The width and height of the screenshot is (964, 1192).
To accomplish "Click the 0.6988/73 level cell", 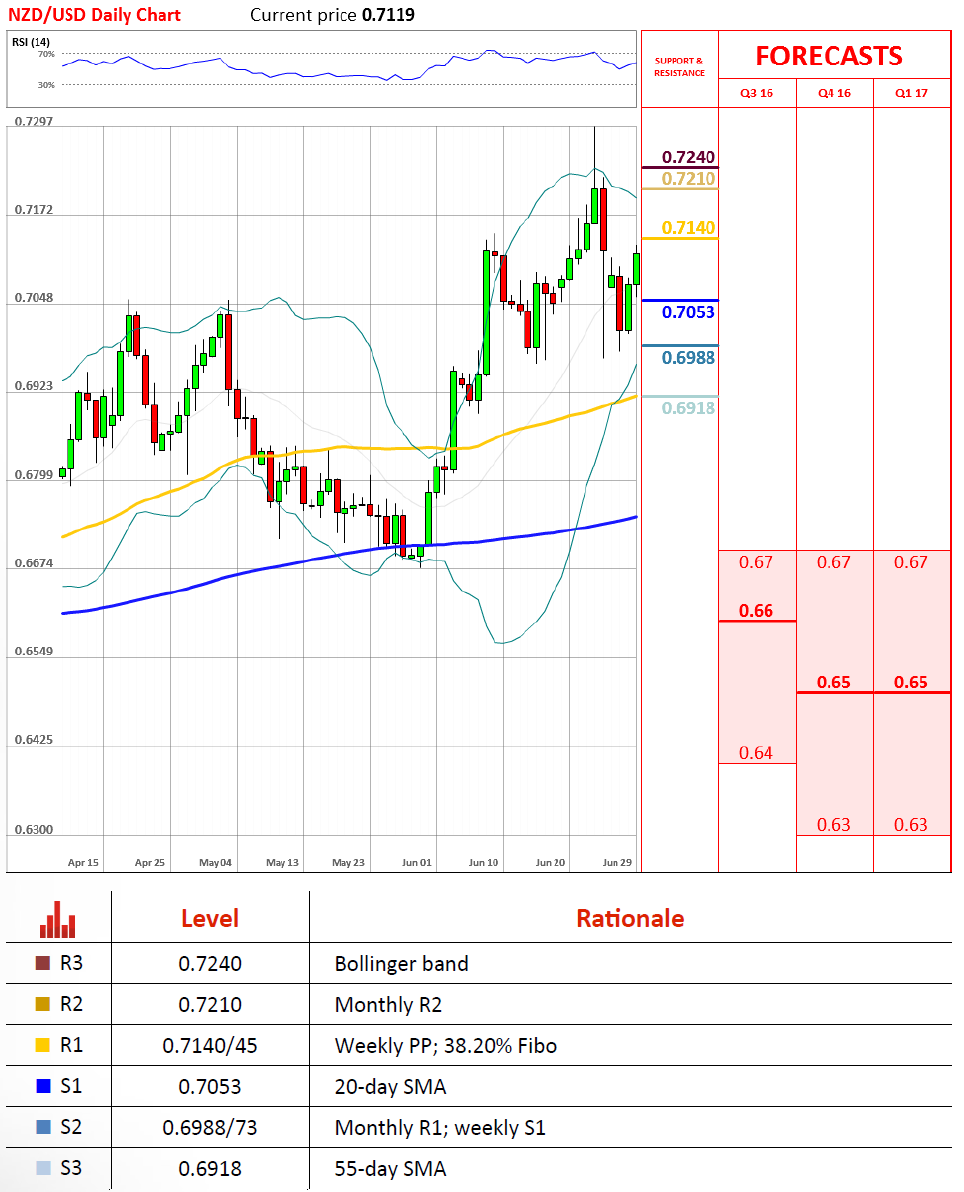I will pyautogui.click(x=210, y=1127).
